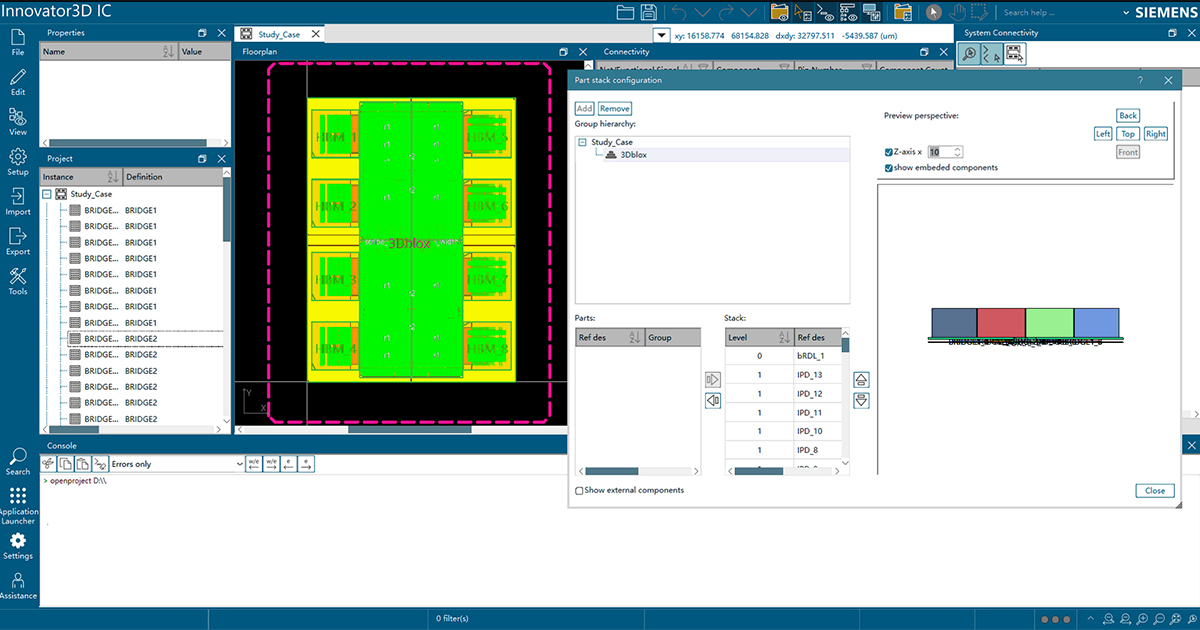Click the red block in stack preview
Image resolution: width=1200 pixels, height=630 pixels.
click(x=1001, y=322)
